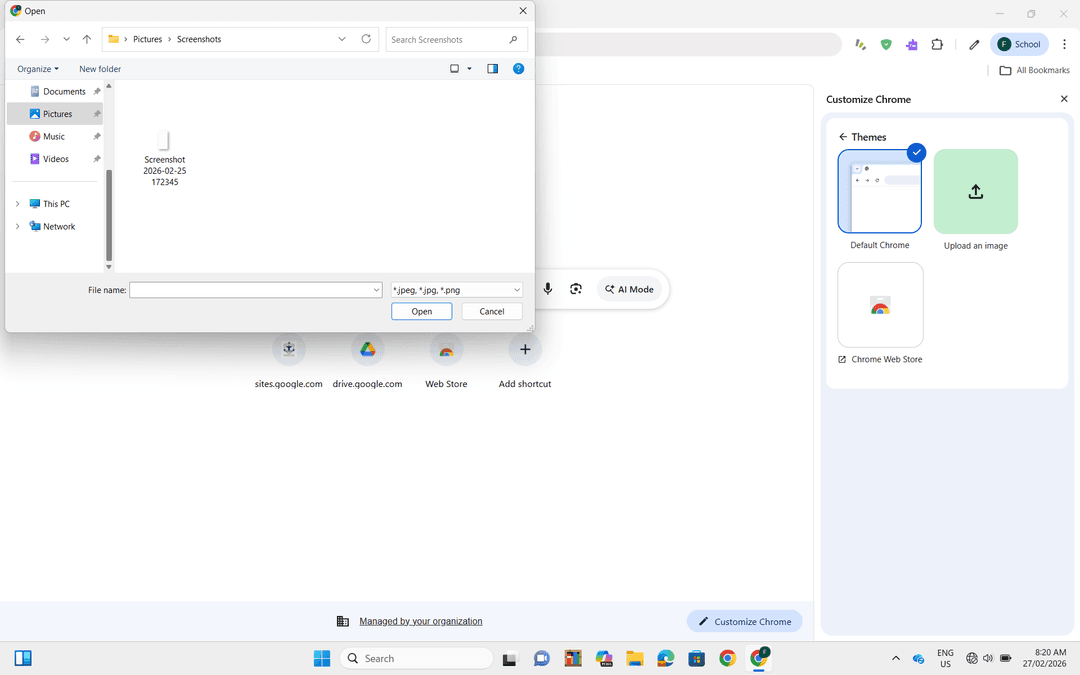
Task: Open Google Lens image search icon
Action: tap(576, 289)
